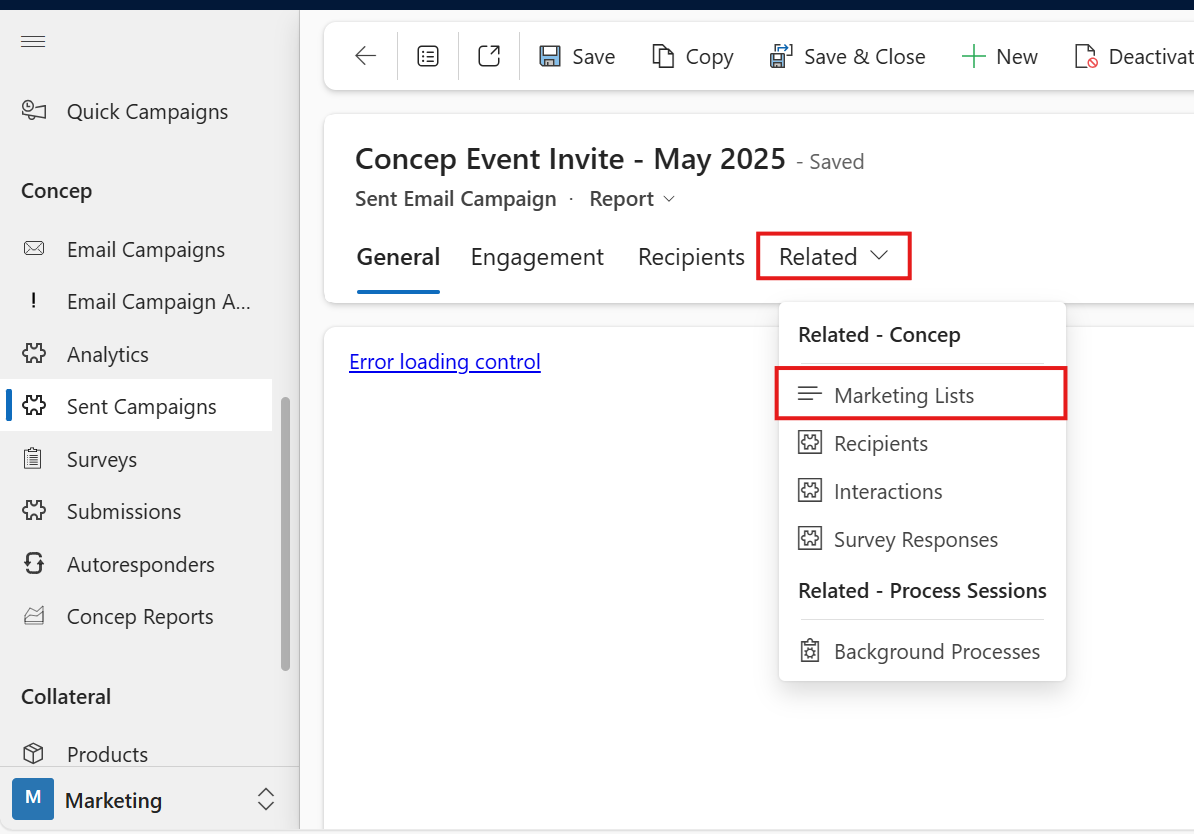1194x834 pixels.
Task: Switch to the Engagement tab
Action: 537,257
